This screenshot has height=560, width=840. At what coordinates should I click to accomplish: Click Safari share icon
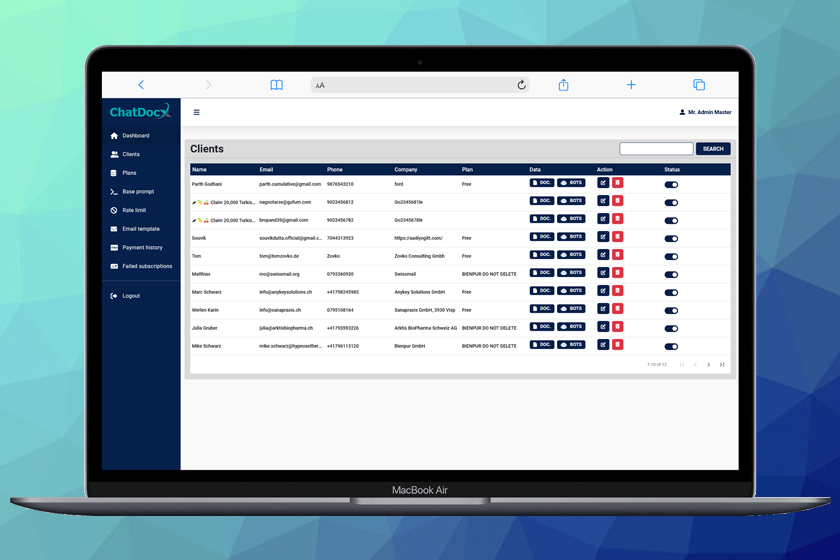point(563,85)
